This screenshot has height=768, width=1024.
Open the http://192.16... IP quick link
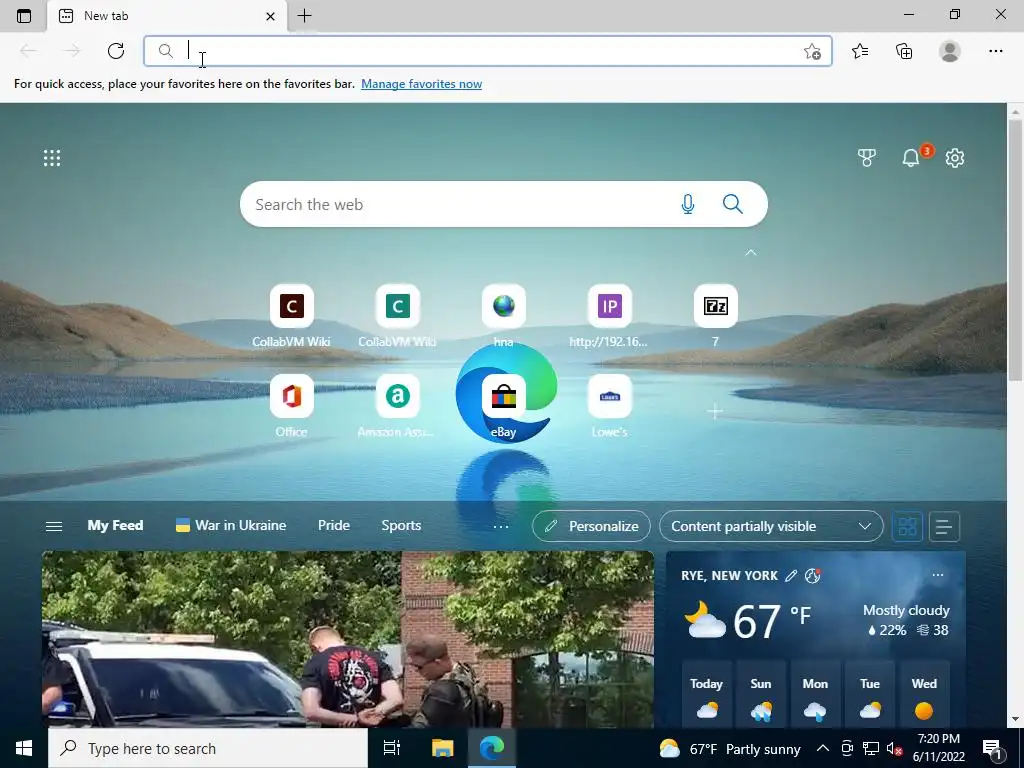click(609, 306)
